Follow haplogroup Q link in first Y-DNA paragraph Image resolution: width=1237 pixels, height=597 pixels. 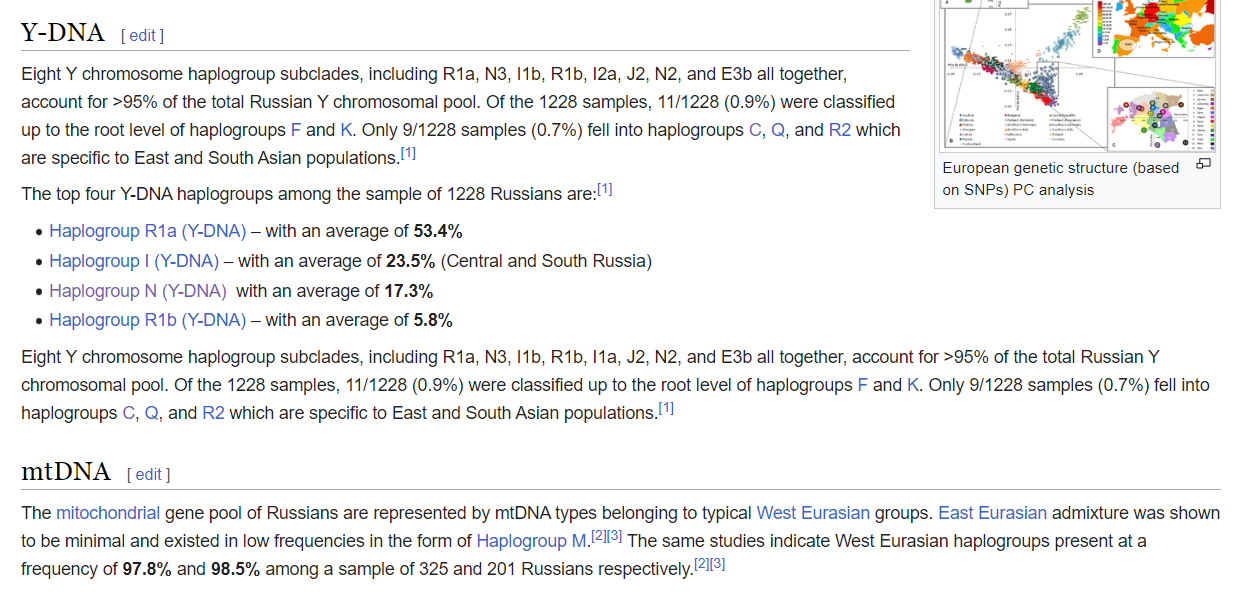(x=778, y=130)
